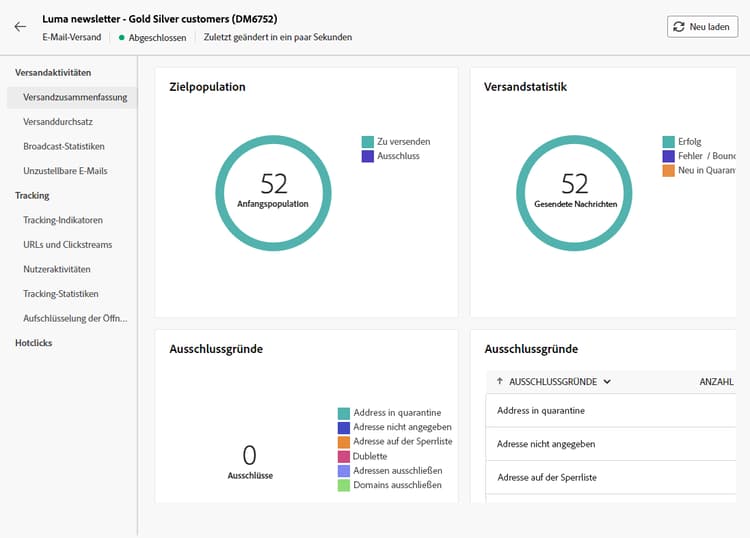Viewport: 750px width, 538px height.
Task: Open Nutzeraktivitäten report
Action: tap(56, 269)
